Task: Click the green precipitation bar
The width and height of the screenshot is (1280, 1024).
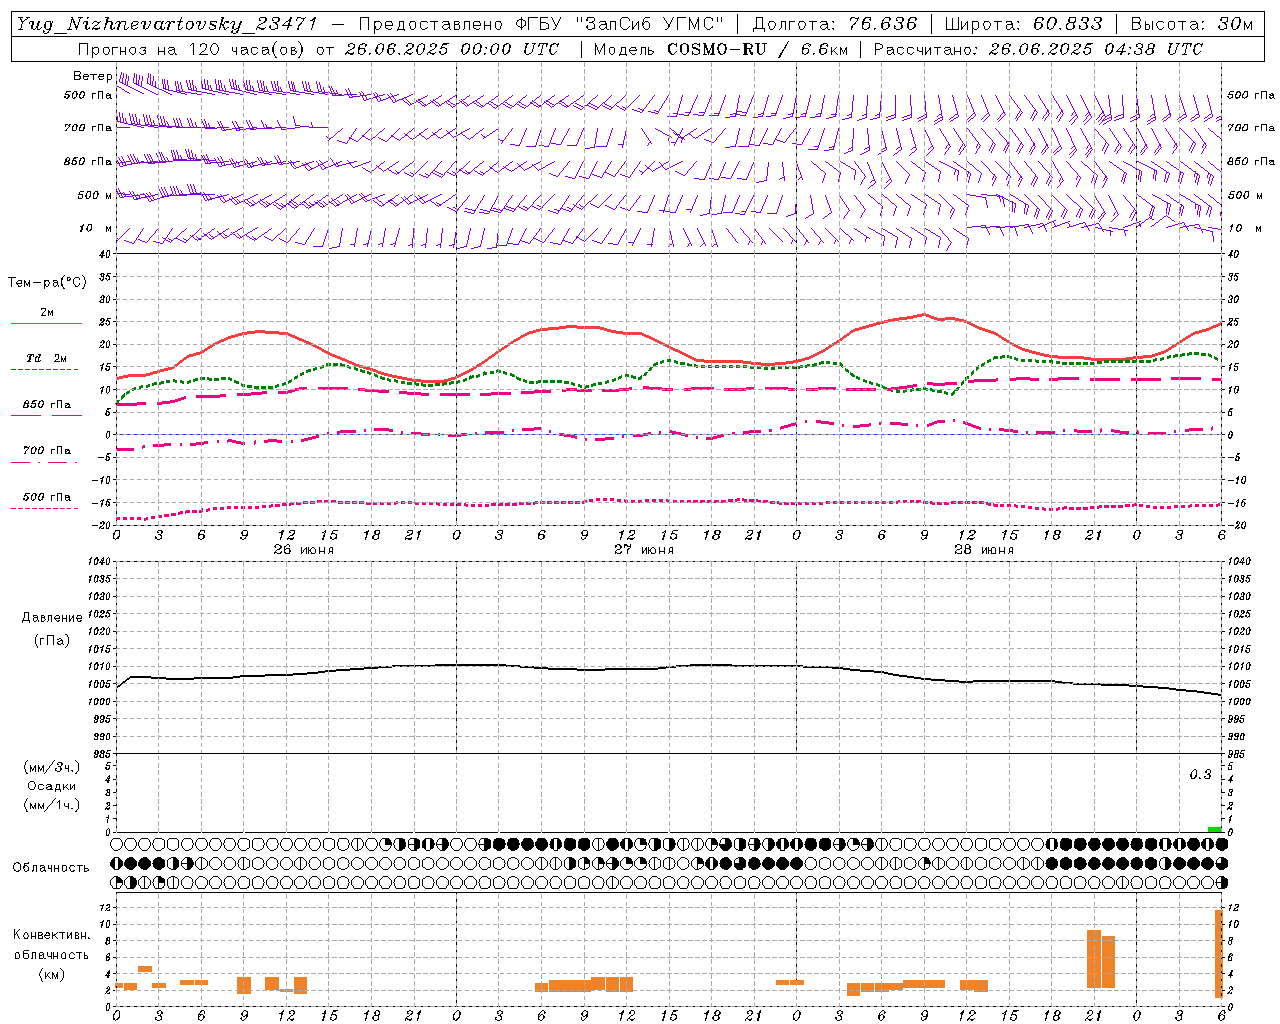Action: coord(1214,829)
